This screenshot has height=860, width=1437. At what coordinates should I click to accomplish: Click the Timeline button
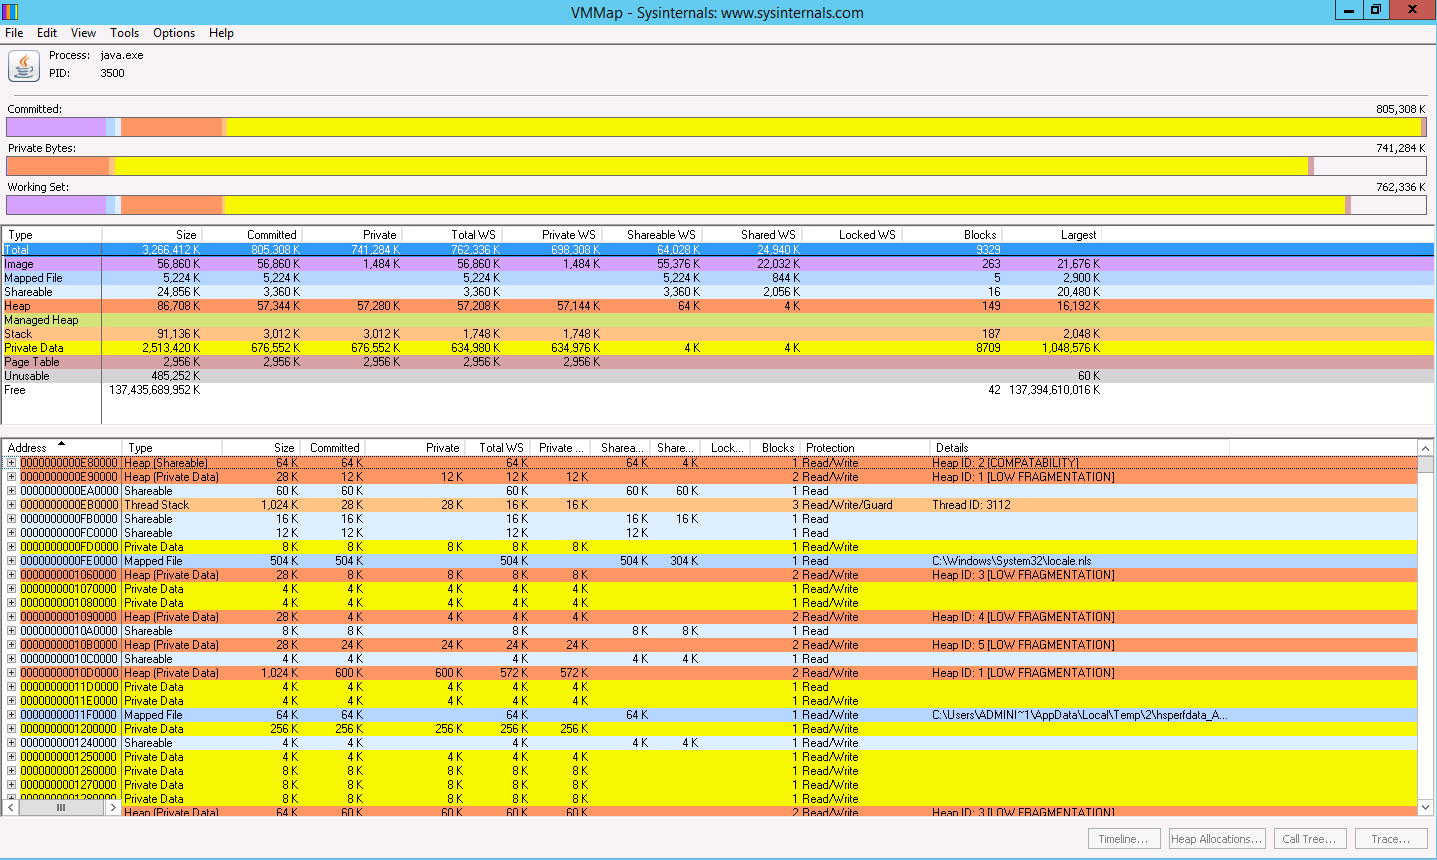(1124, 839)
